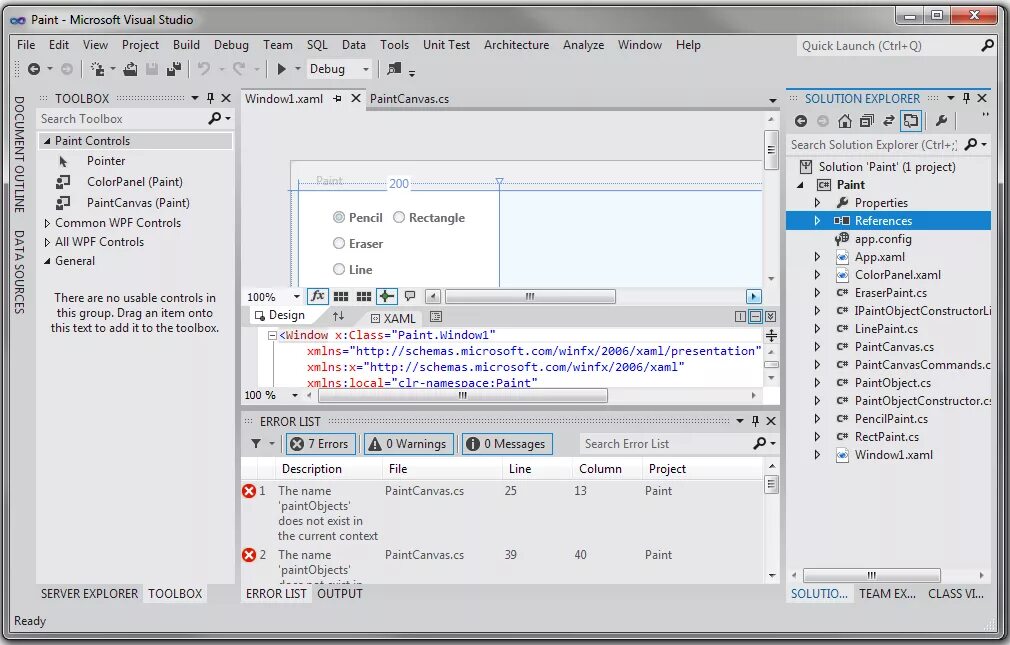Viewport: 1010px width, 645px height.
Task: Open the Debug configuration dropdown
Action: [x=366, y=69]
